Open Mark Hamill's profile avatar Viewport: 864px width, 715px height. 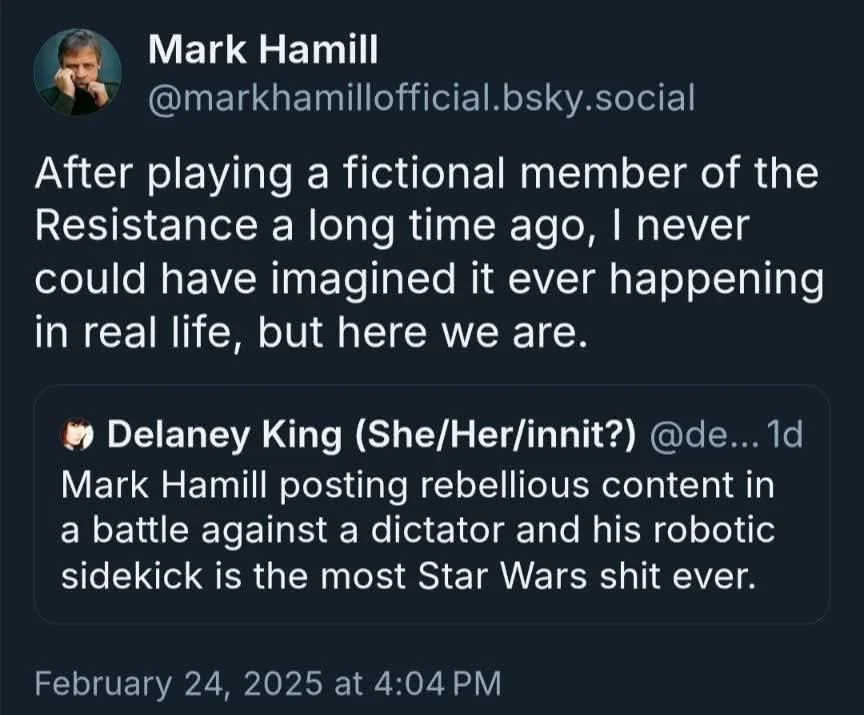(78, 72)
